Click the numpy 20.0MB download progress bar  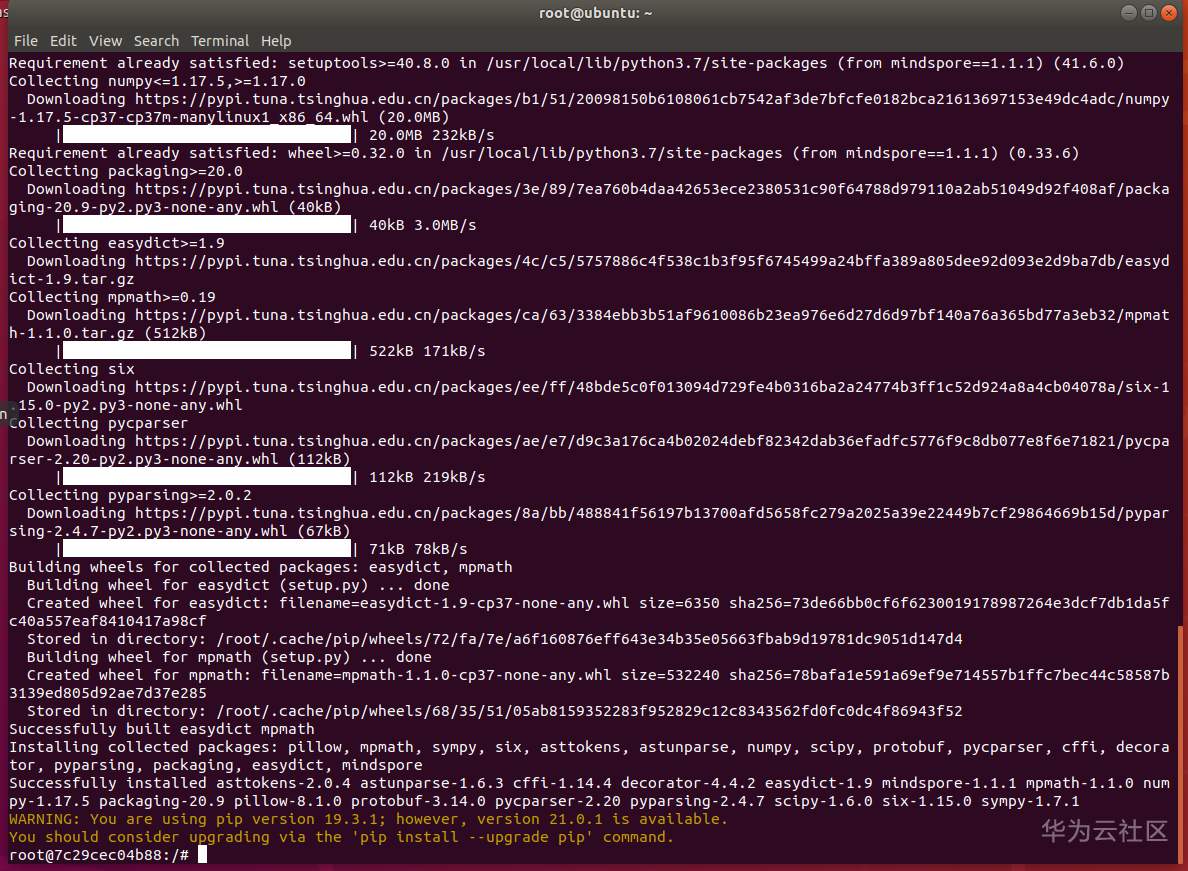tap(206, 135)
